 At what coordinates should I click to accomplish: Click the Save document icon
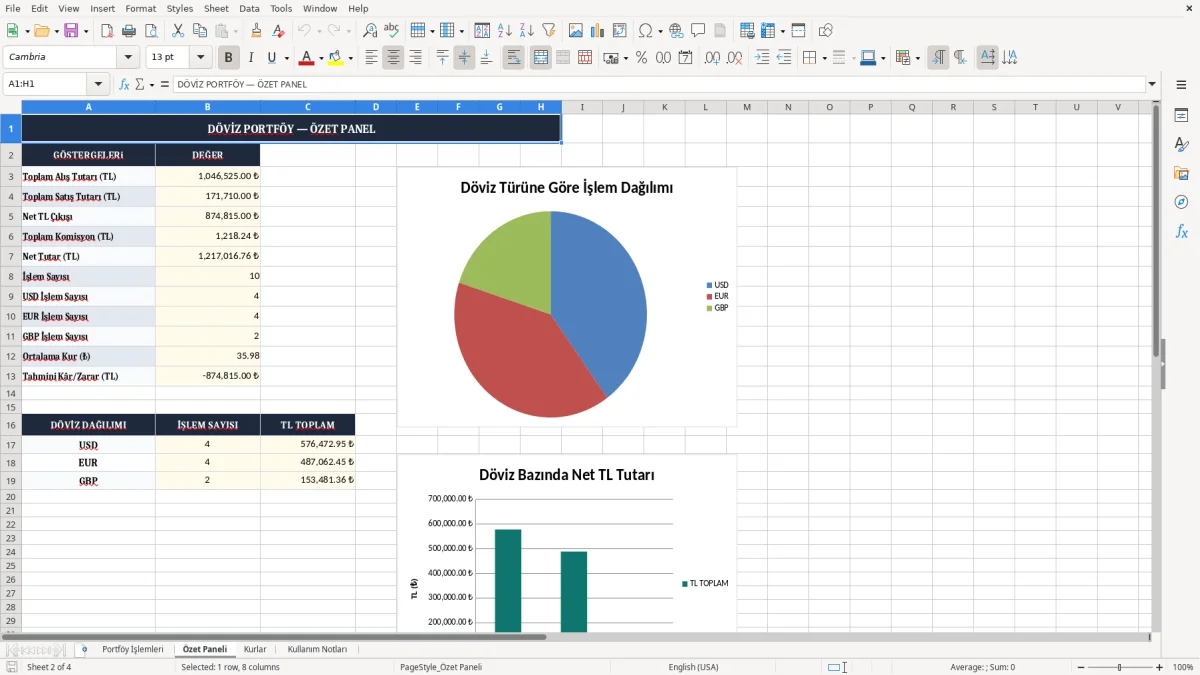point(71,31)
